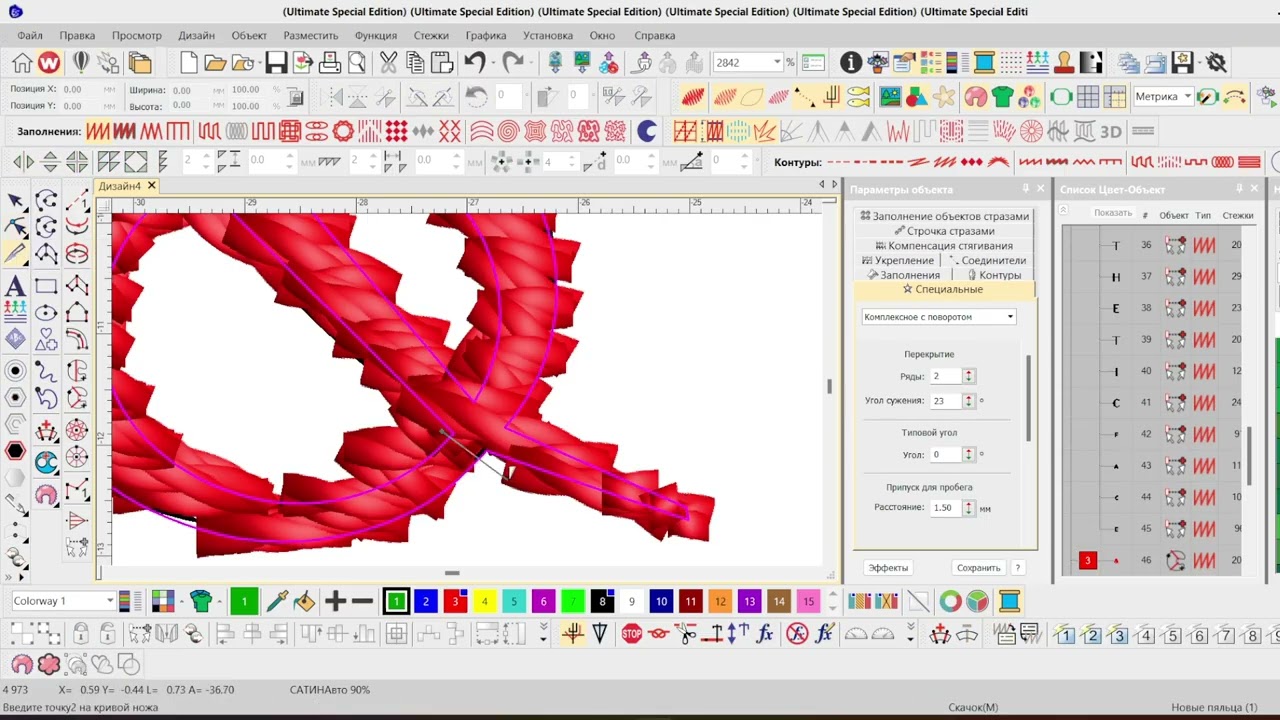Click the 3D stitch effect icon
This screenshot has width=1280, height=720.
[1110, 131]
